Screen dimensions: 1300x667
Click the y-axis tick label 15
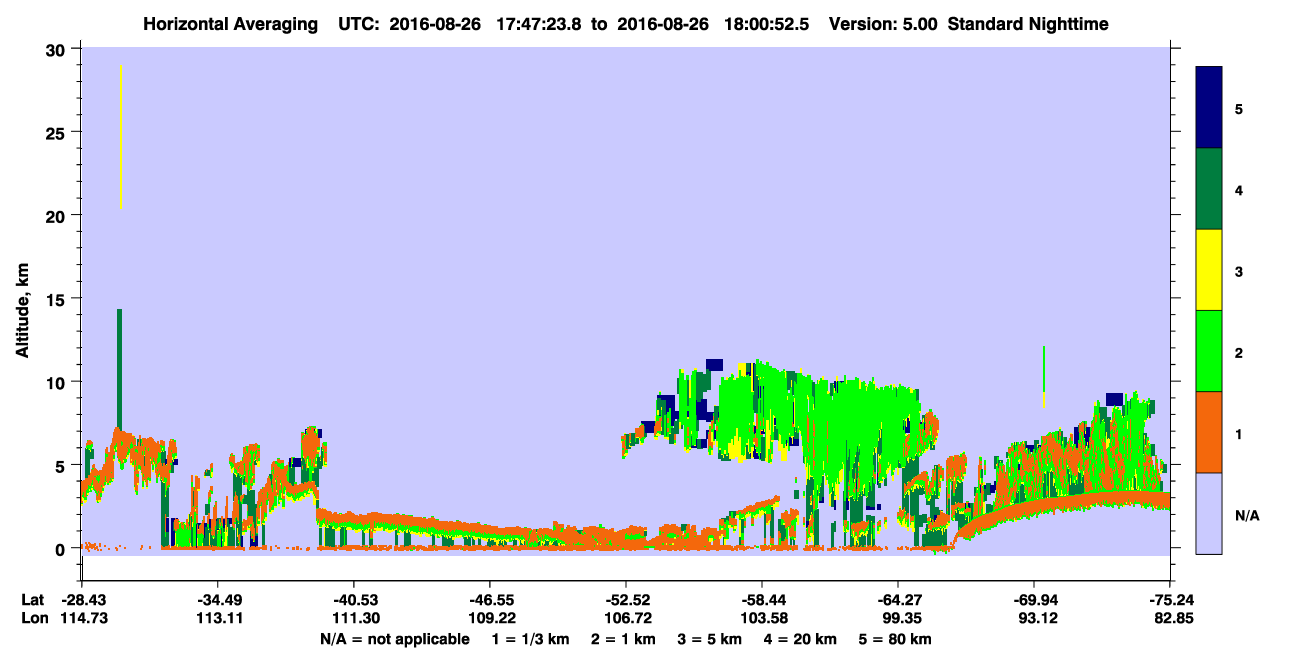click(x=56, y=299)
